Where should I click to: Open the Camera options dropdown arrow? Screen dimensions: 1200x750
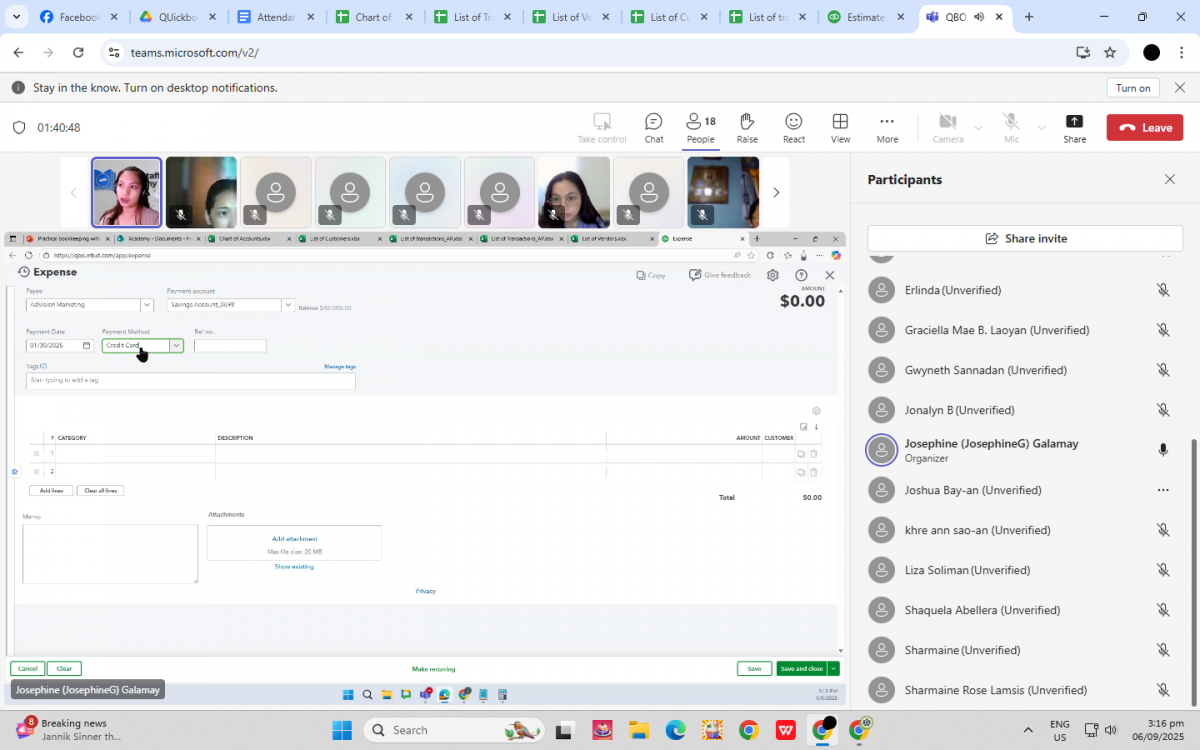pyautogui.click(x=978, y=128)
